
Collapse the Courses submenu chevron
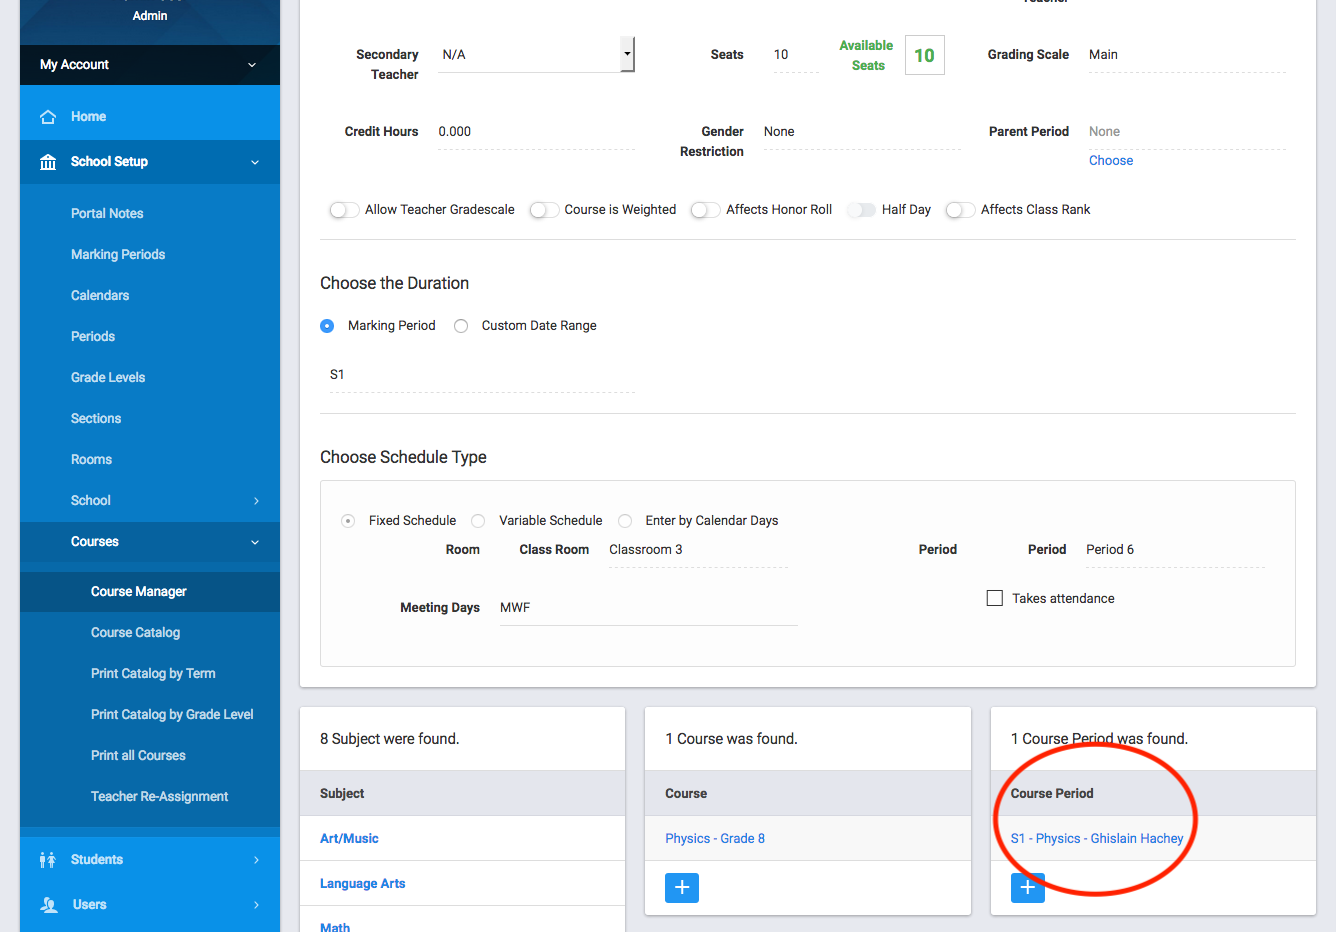255,542
